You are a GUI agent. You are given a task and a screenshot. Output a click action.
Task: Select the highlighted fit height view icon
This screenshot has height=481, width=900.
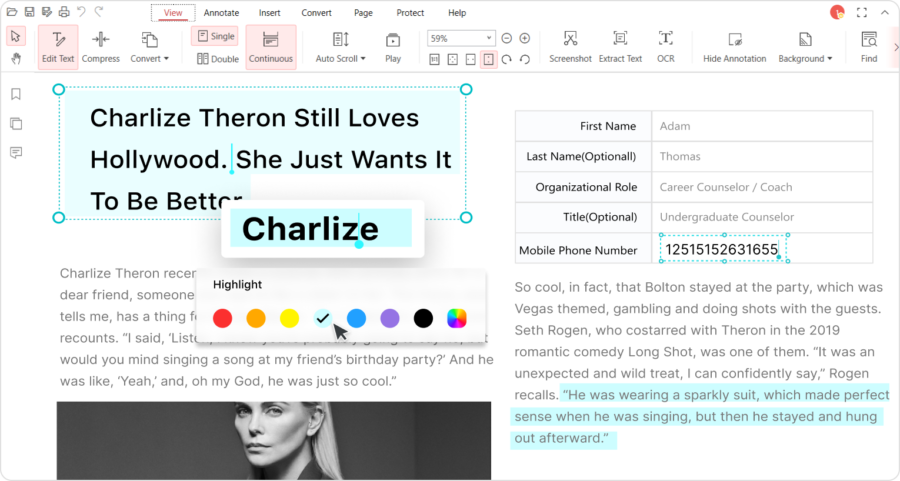click(488, 59)
